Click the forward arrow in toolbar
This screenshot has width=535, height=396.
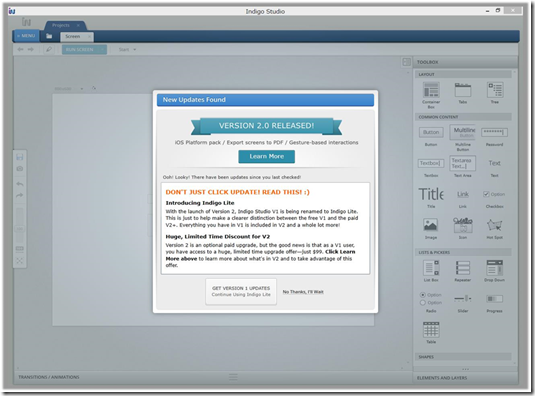pos(31,49)
